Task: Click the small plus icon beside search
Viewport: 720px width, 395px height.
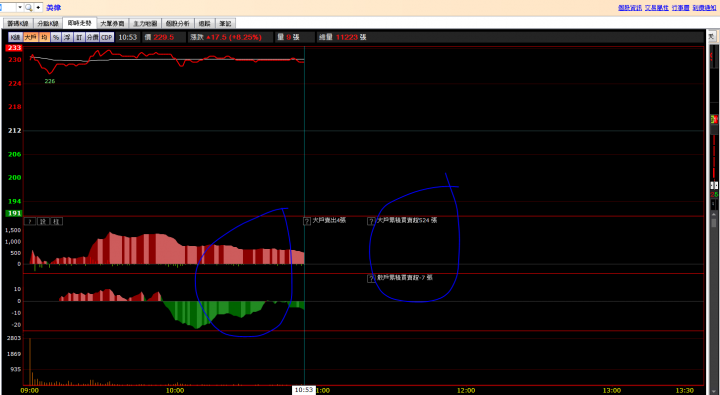Action: [38, 7]
